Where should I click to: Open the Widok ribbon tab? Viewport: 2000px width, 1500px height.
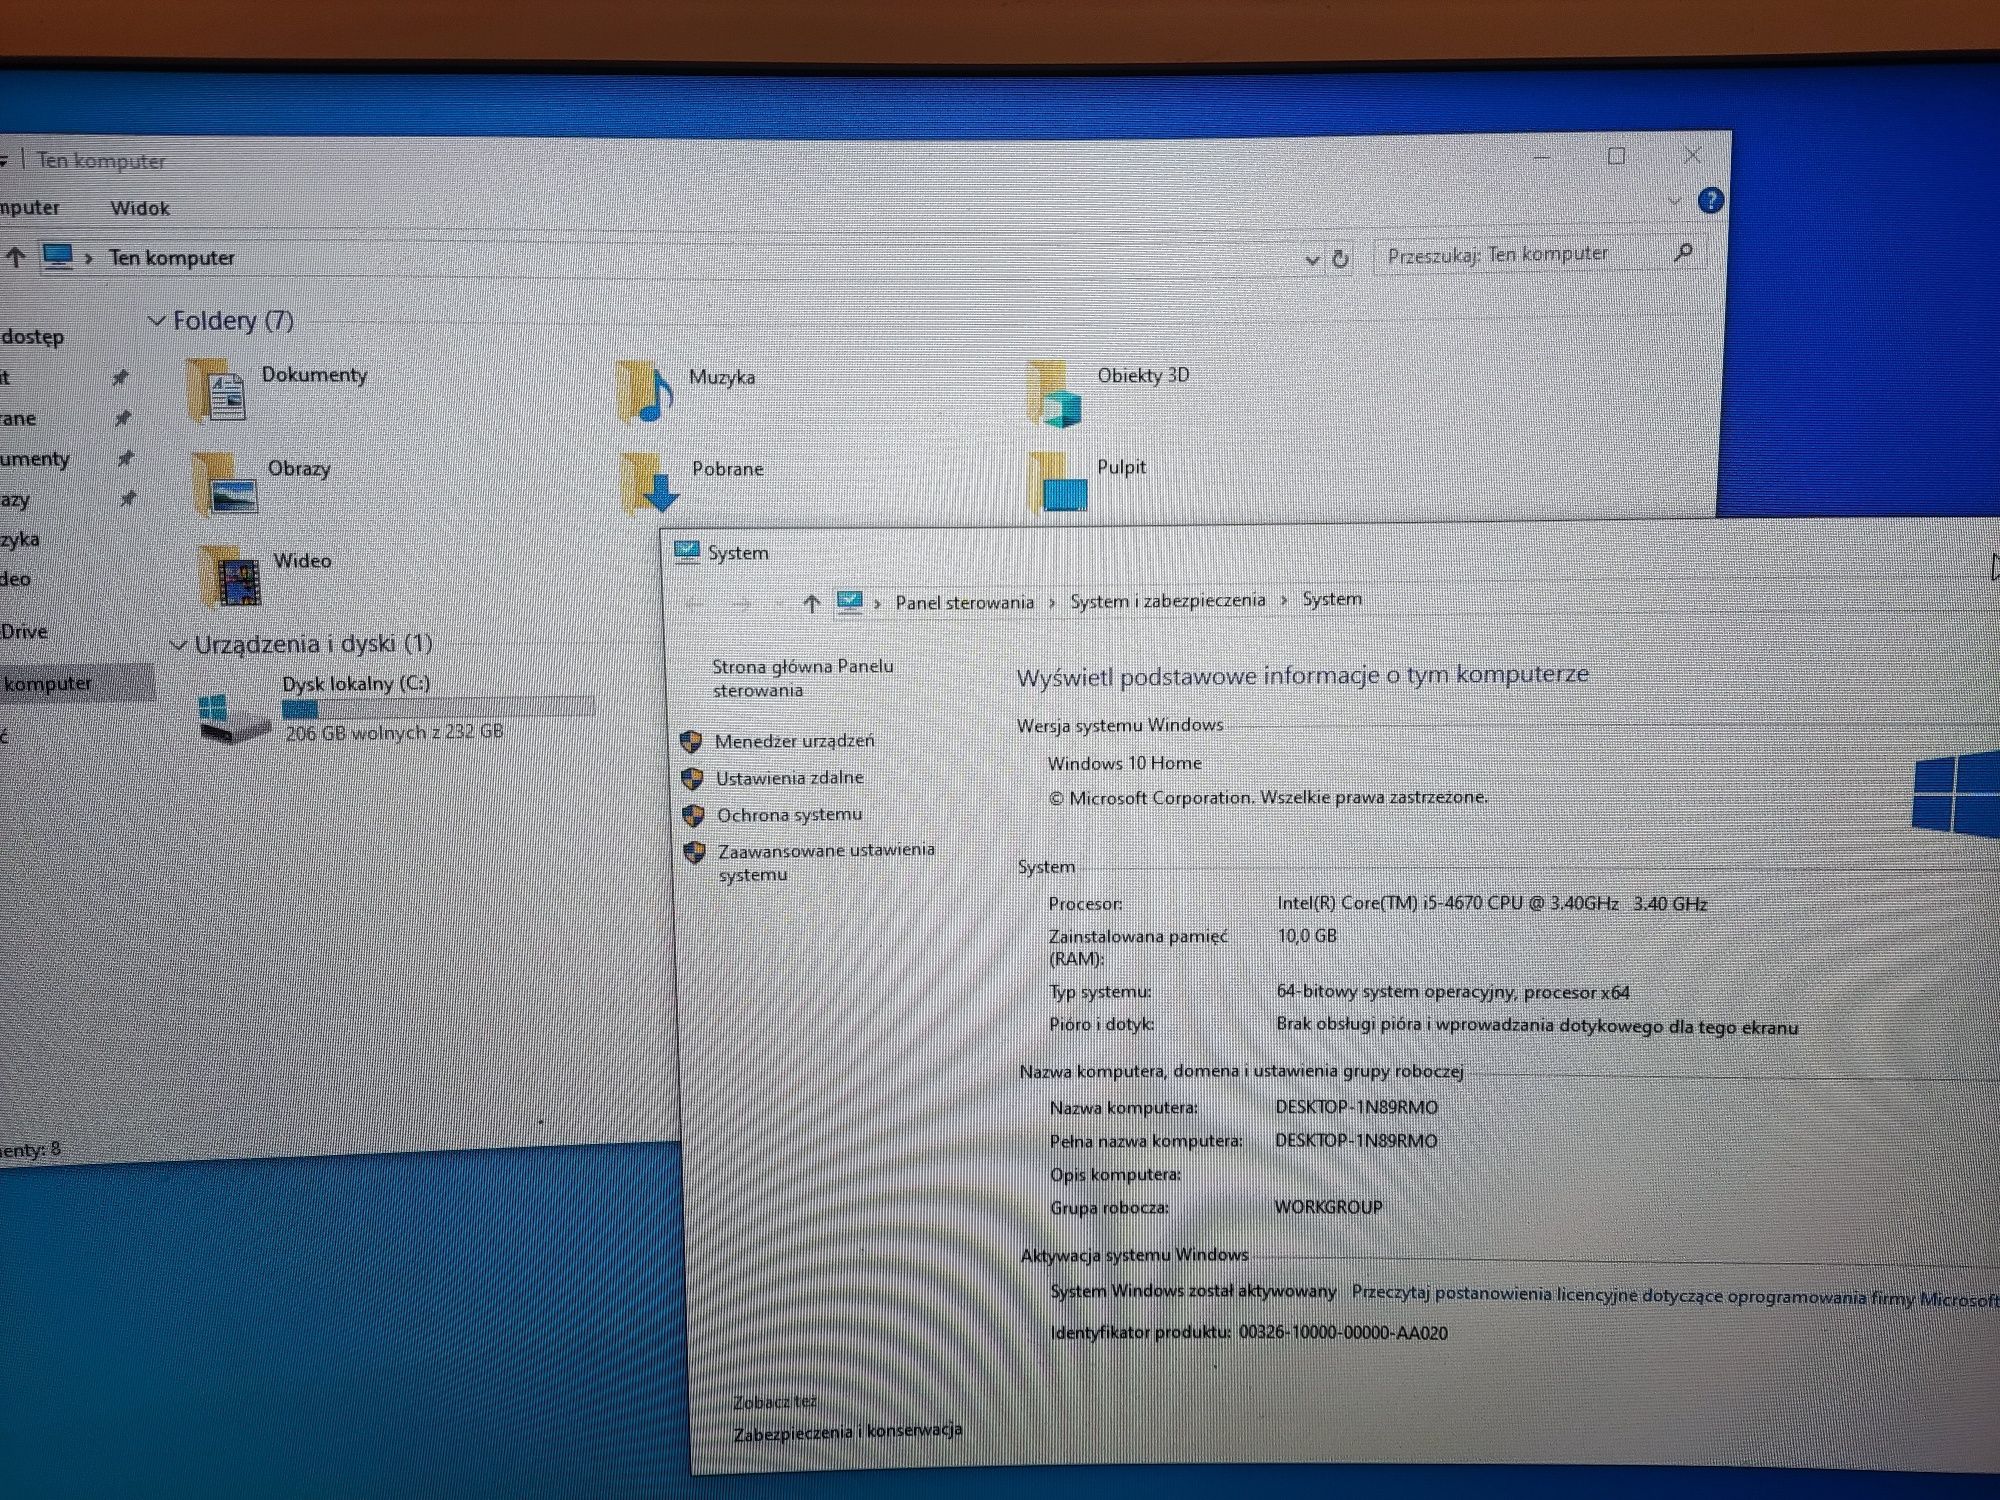140,208
